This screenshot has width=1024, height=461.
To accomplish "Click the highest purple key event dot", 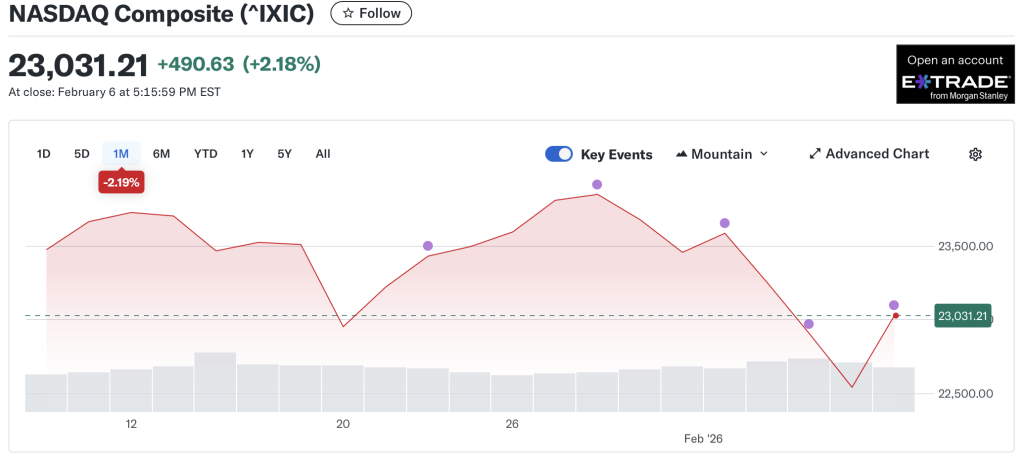I will click(597, 185).
